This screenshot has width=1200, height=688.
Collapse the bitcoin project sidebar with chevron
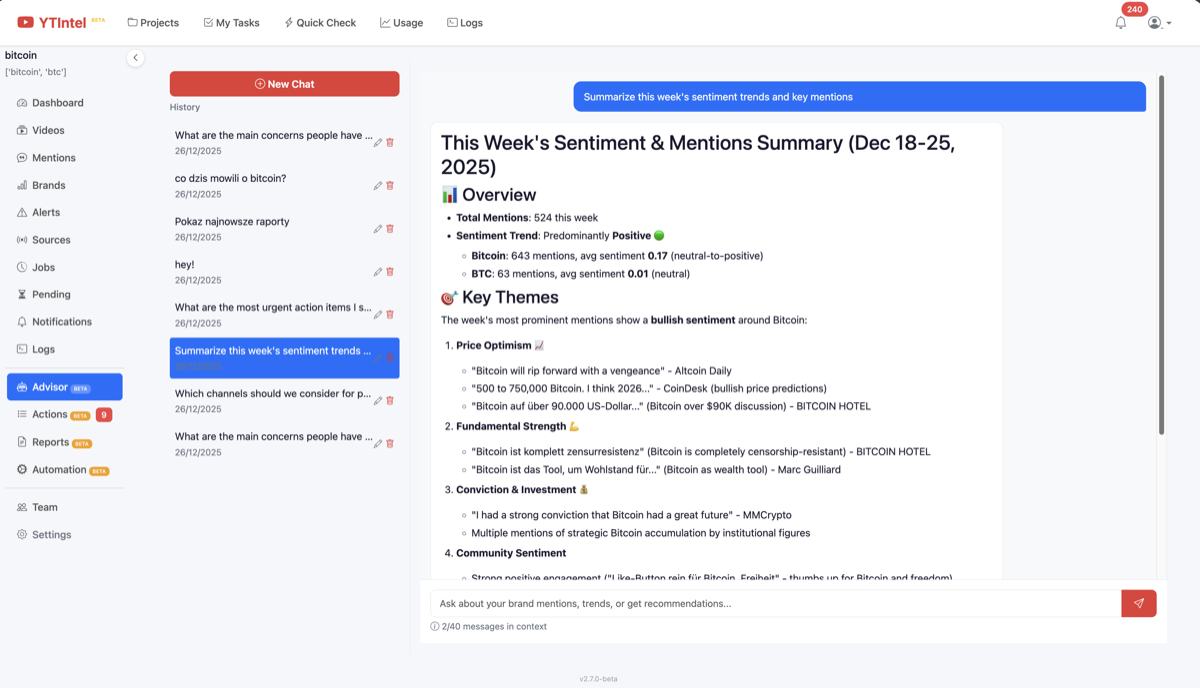[x=135, y=57]
